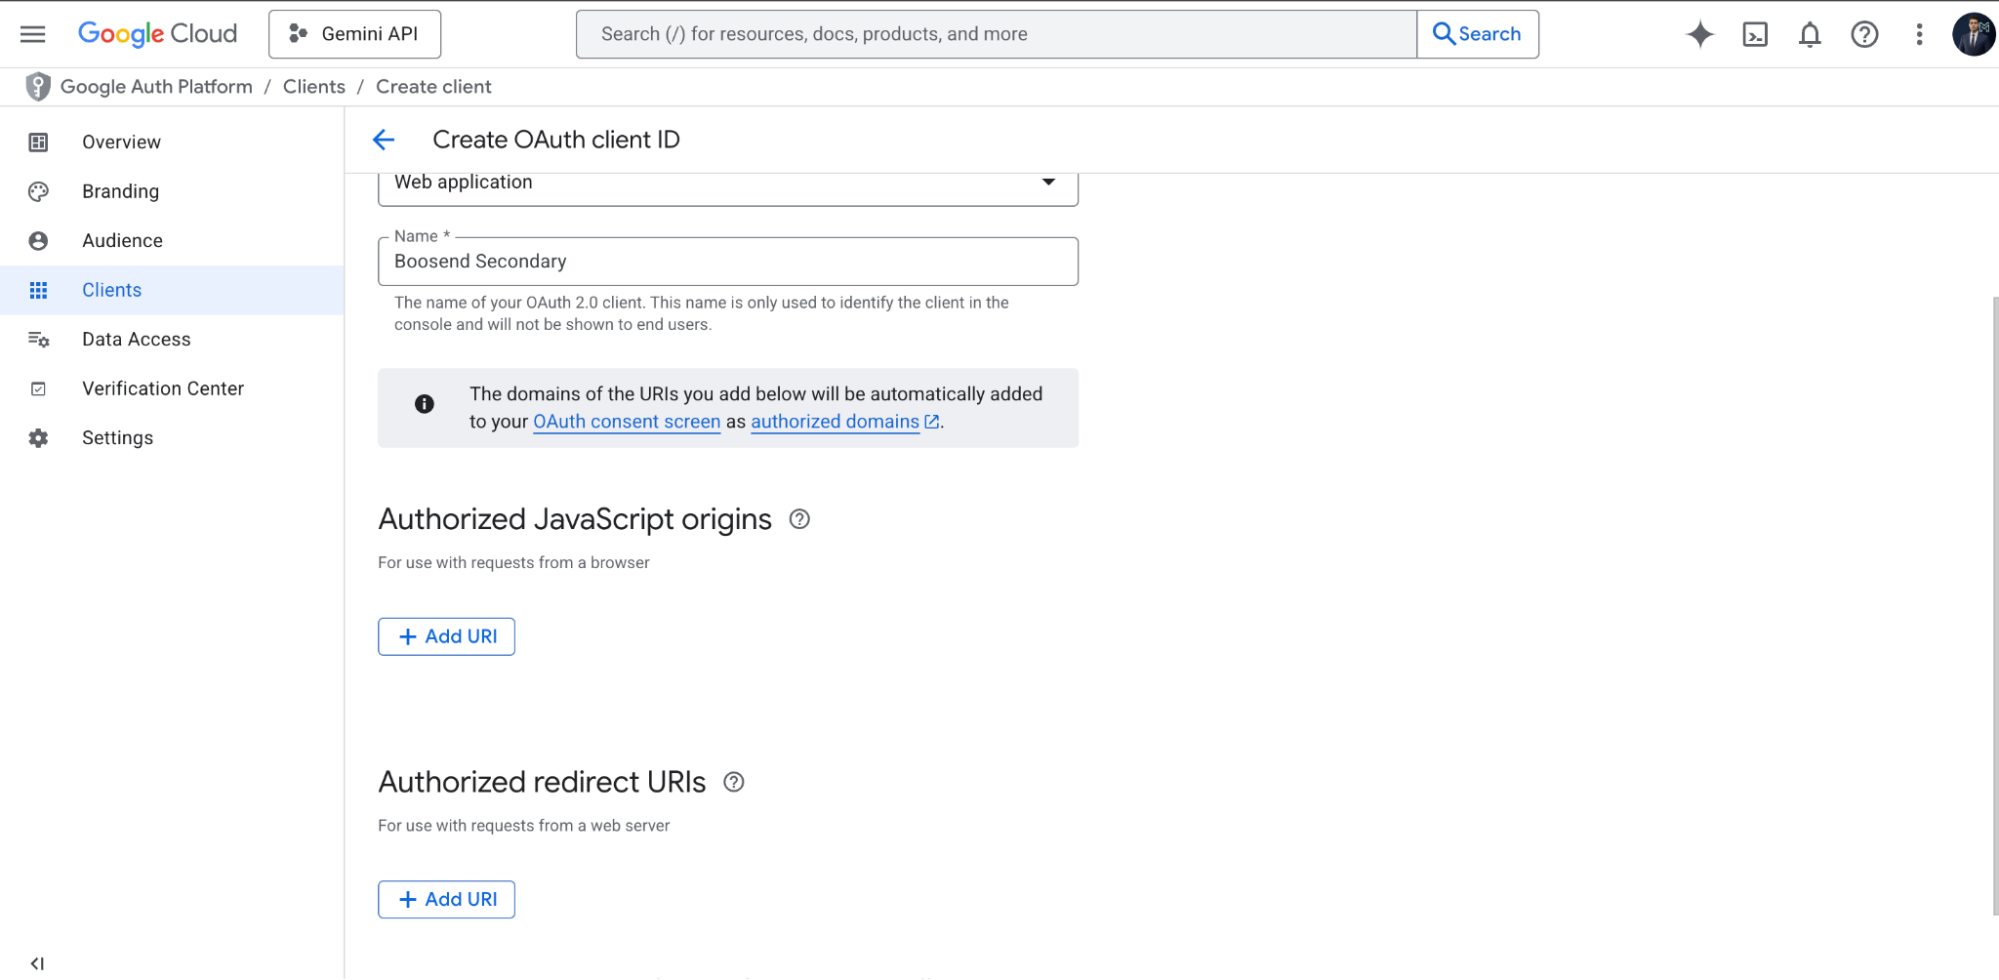
Task: Open the OAuth consent screen link
Action: [626, 421]
